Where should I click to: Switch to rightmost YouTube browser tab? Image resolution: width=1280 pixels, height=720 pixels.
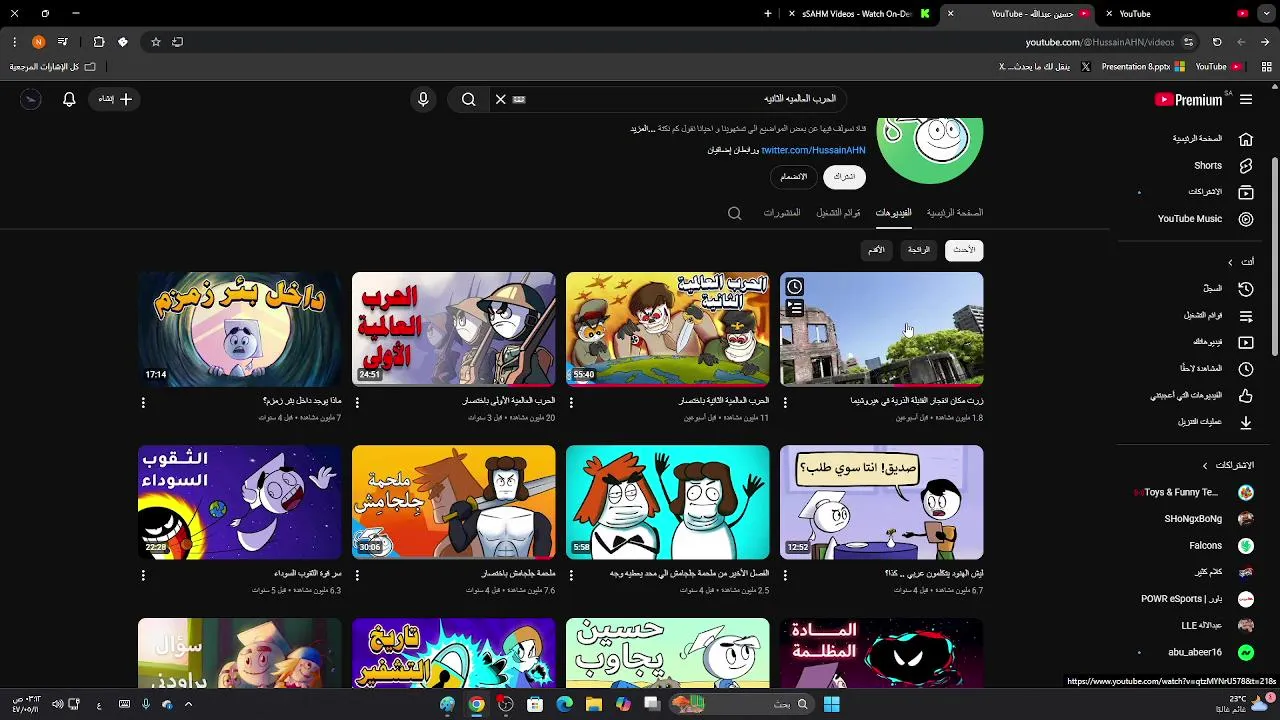[1177, 14]
